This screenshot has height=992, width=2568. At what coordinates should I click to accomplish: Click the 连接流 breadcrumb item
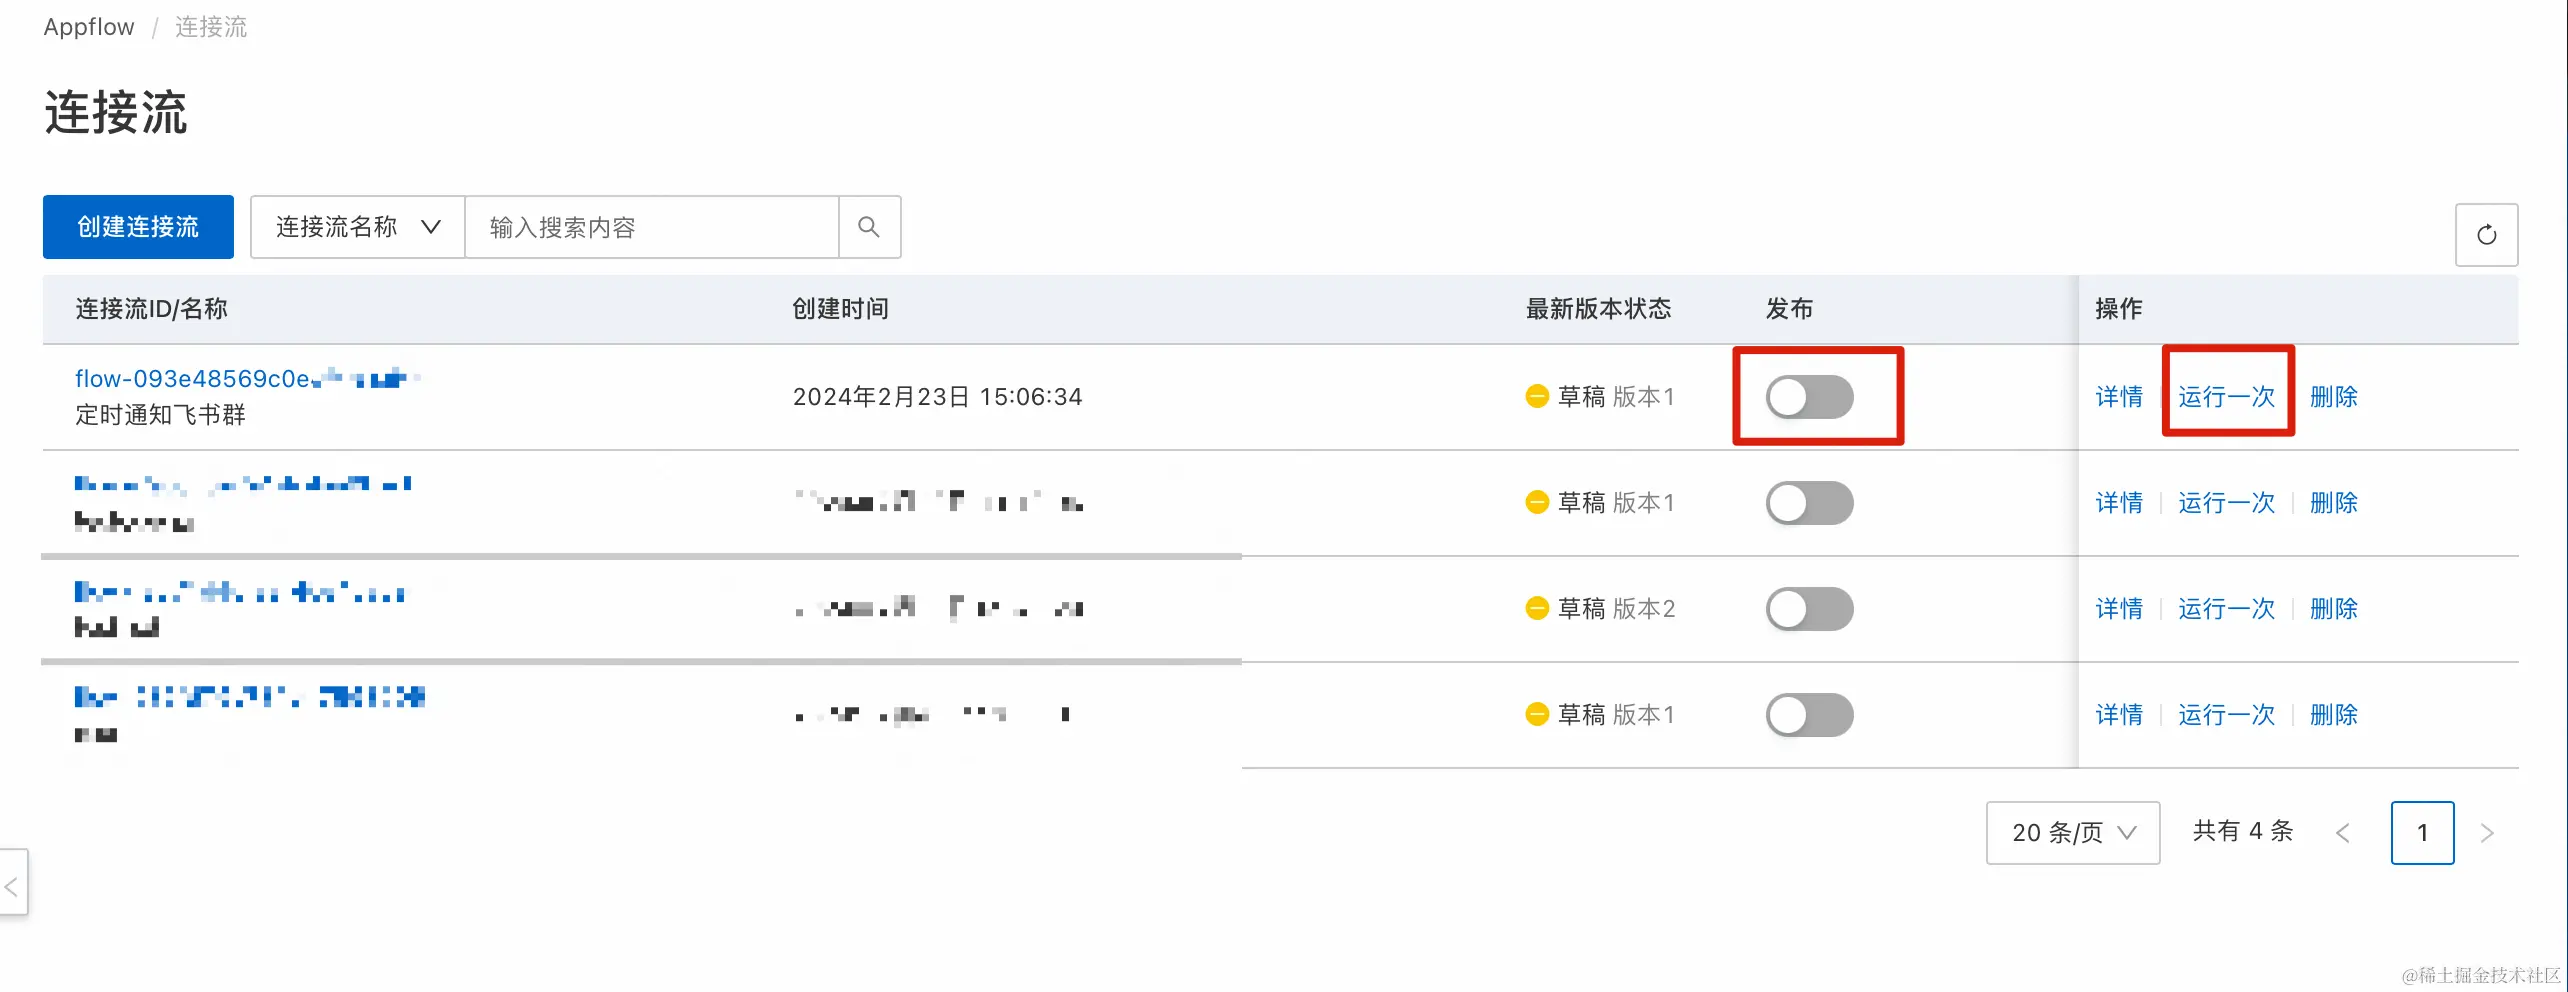(x=211, y=27)
